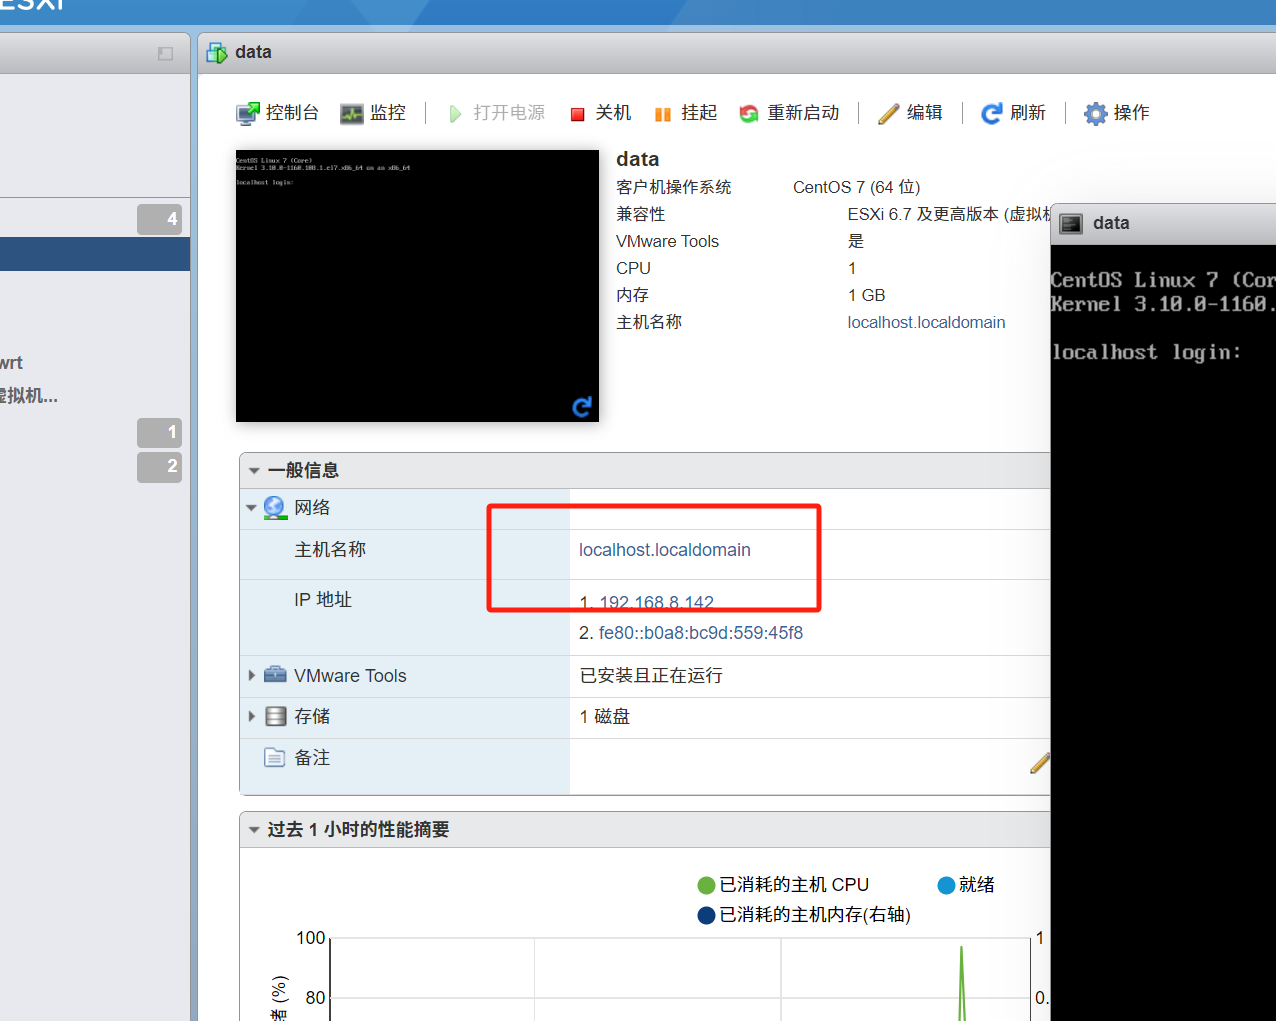
Task: Collapse the 过去 1 小时的性能摘要 panel
Action: (x=255, y=830)
